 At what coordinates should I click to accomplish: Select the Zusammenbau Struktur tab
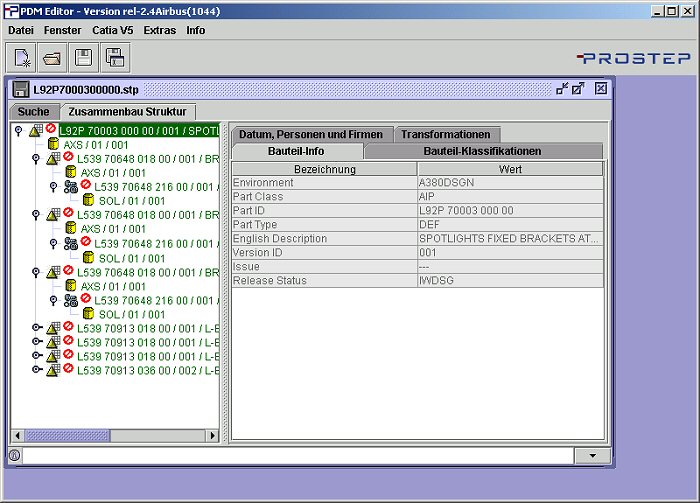point(128,111)
